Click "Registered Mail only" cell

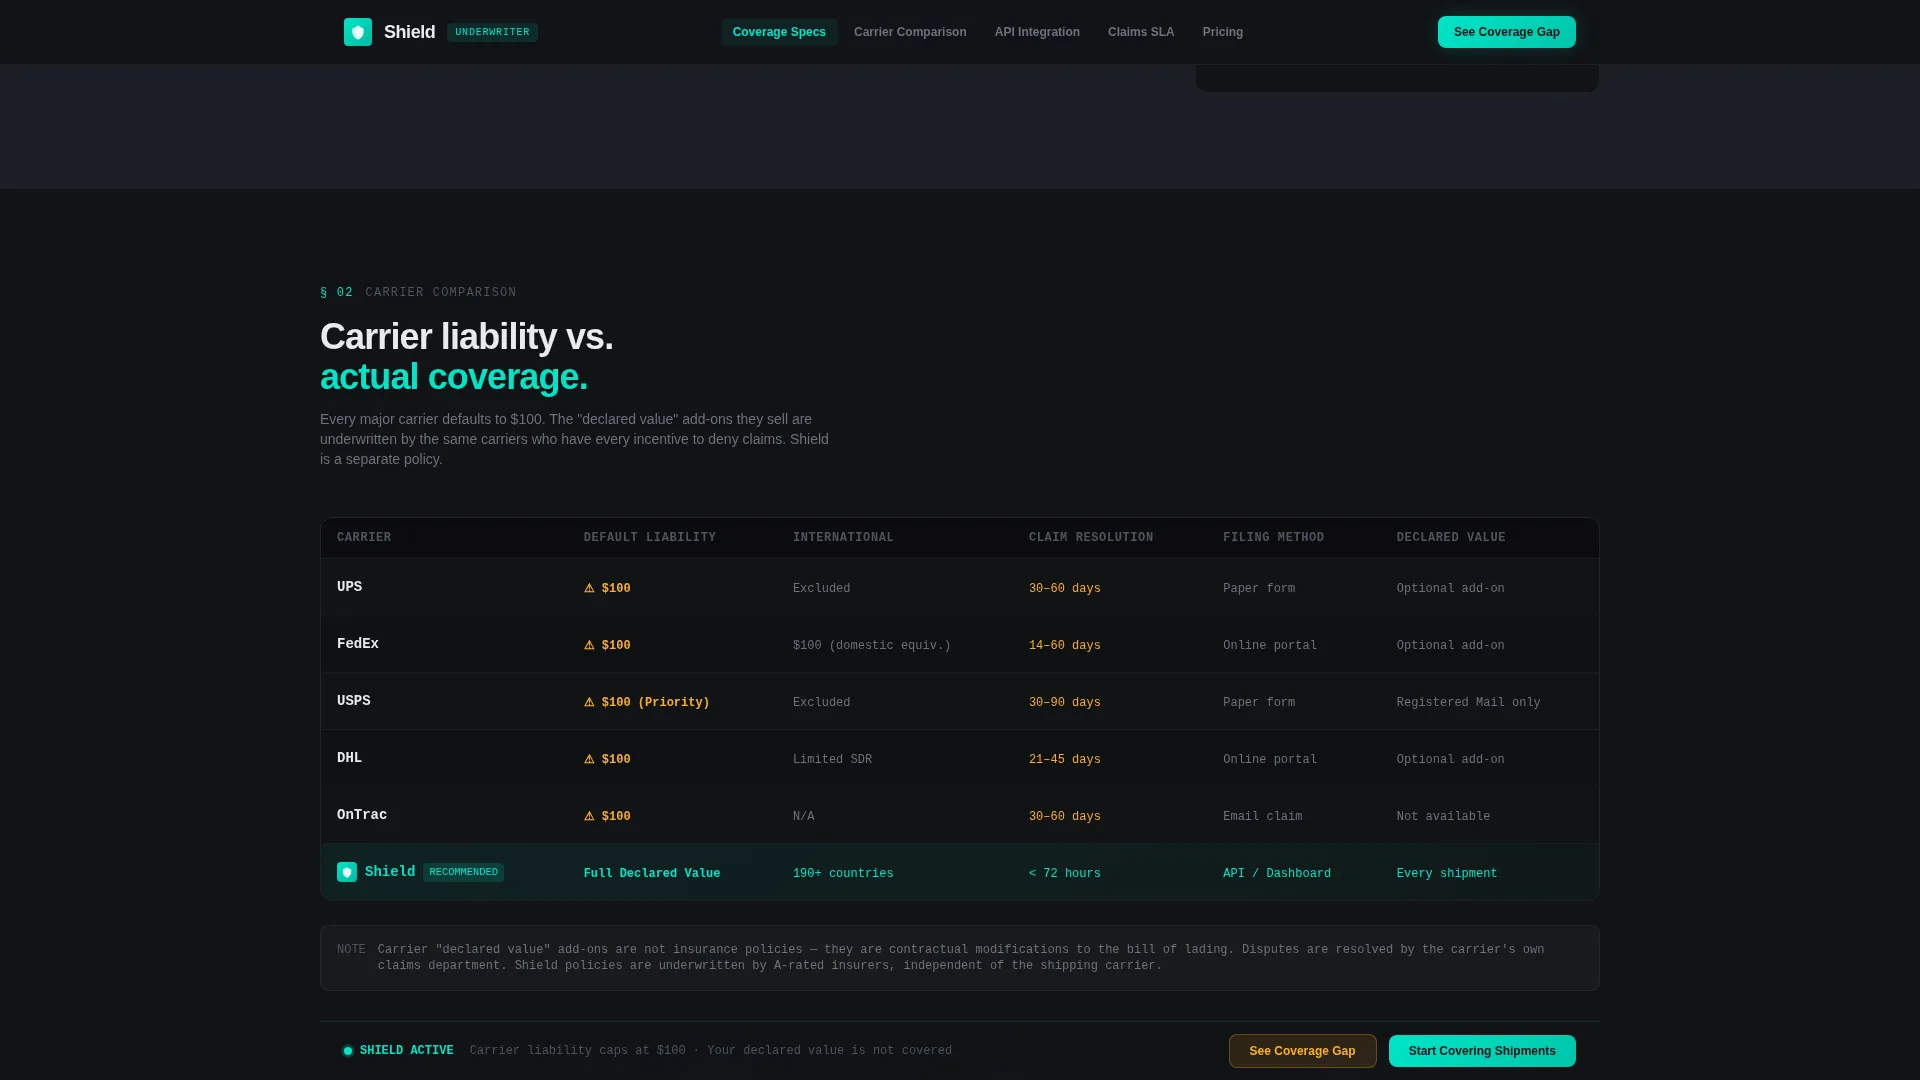click(x=1469, y=703)
